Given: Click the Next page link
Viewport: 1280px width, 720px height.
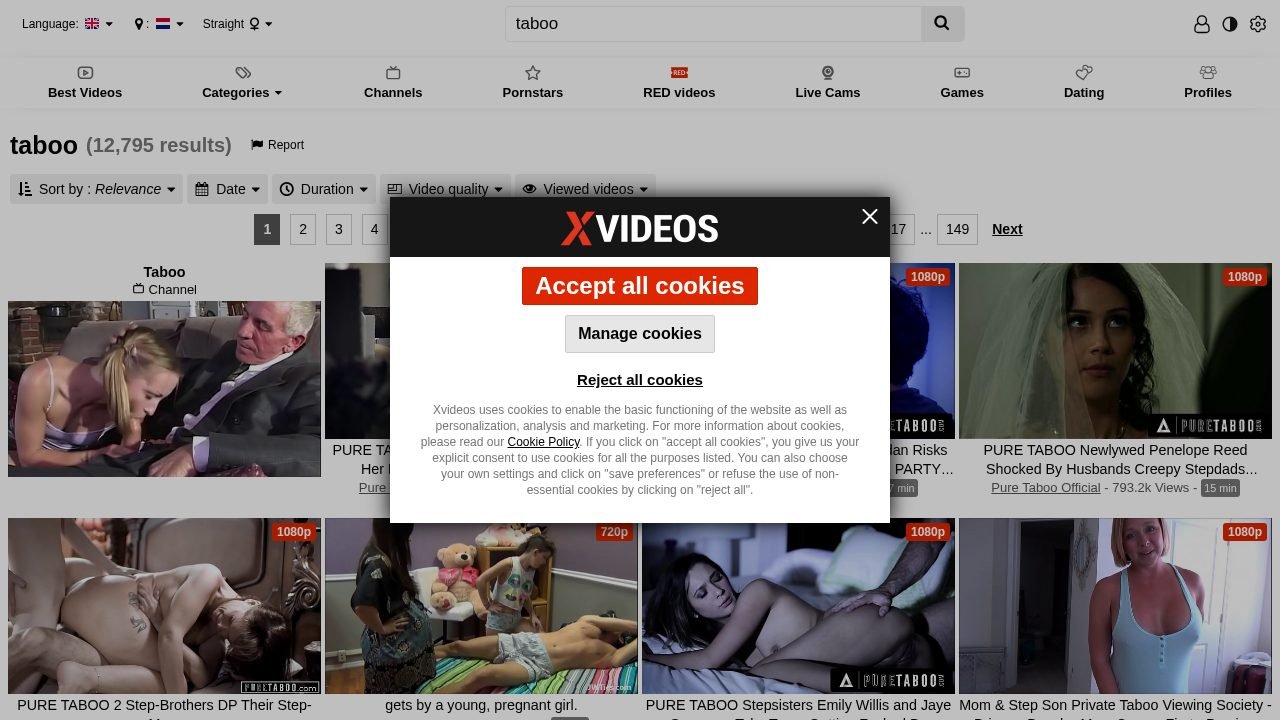Looking at the screenshot, I should (x=1007, y=229).
